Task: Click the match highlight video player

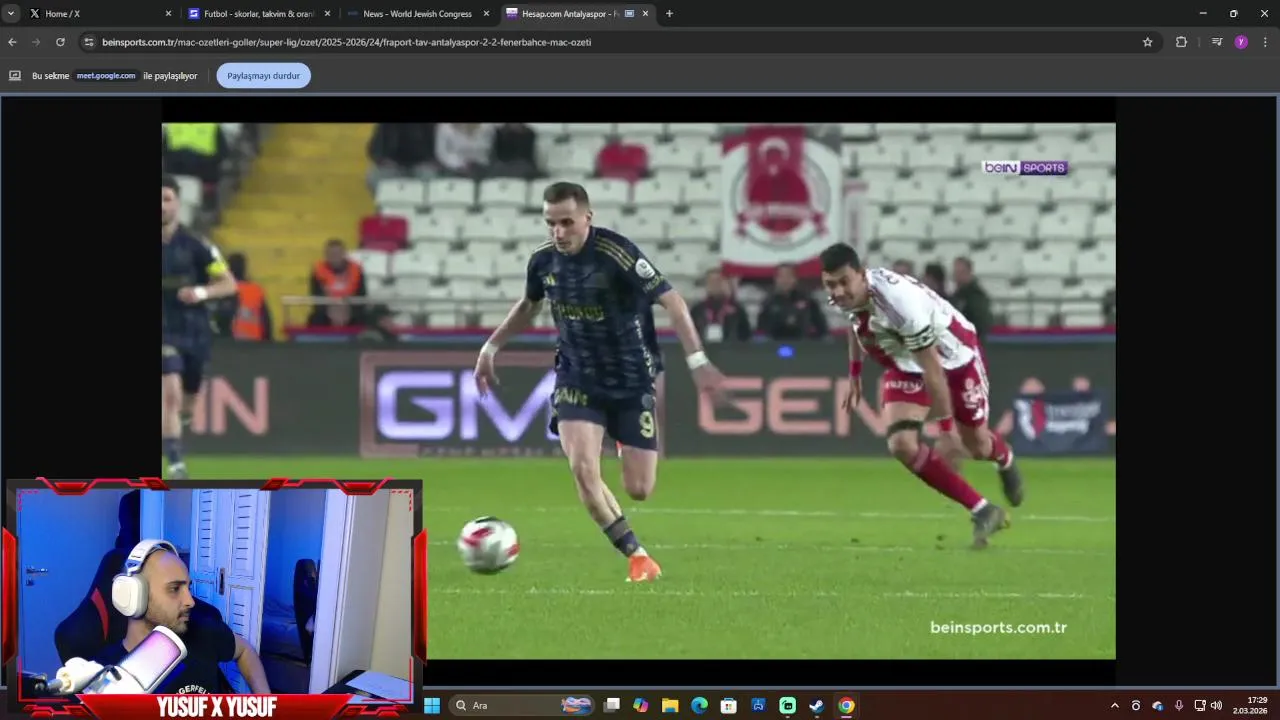Action: [x=638, y=391]
